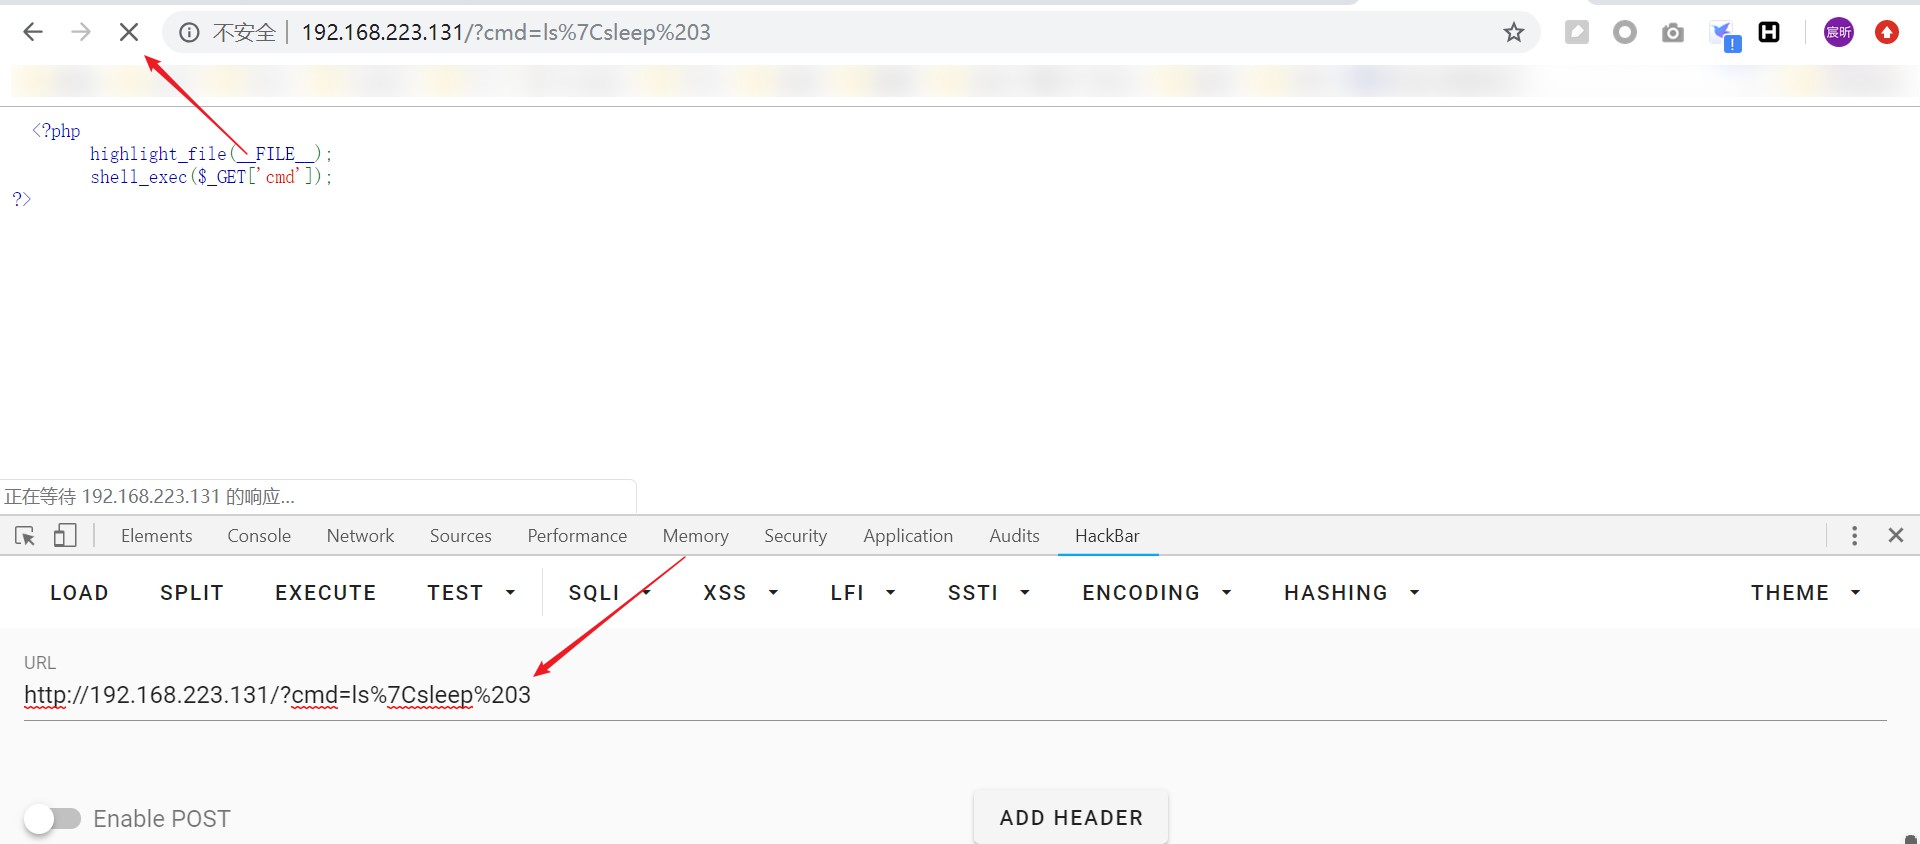This screenshot has width=1920, height=844.
Task: Click the browser address bar URL
Action: (x=506, y=32)
